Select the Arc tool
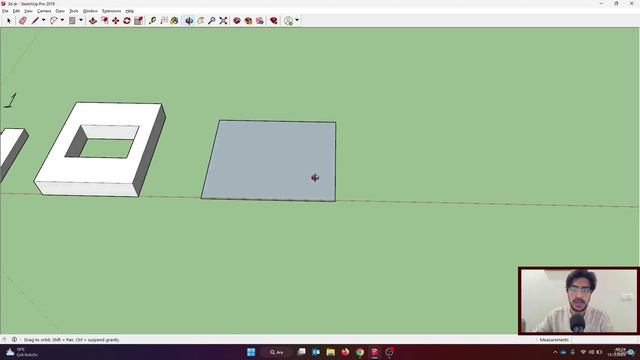 53,20
